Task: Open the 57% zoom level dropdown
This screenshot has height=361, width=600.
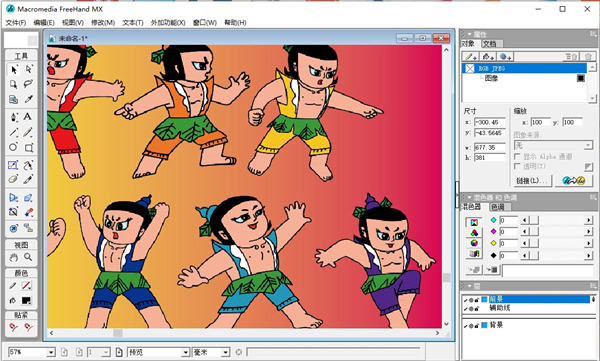Action: point(51,352)
